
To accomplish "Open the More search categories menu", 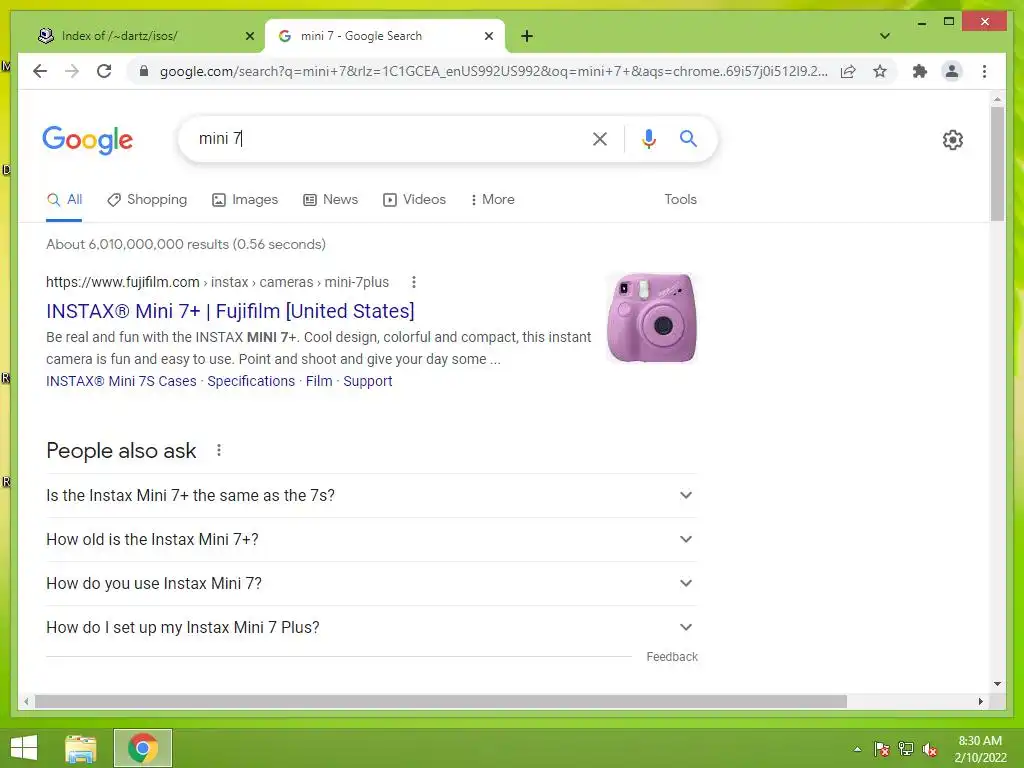I will (492, 200).
